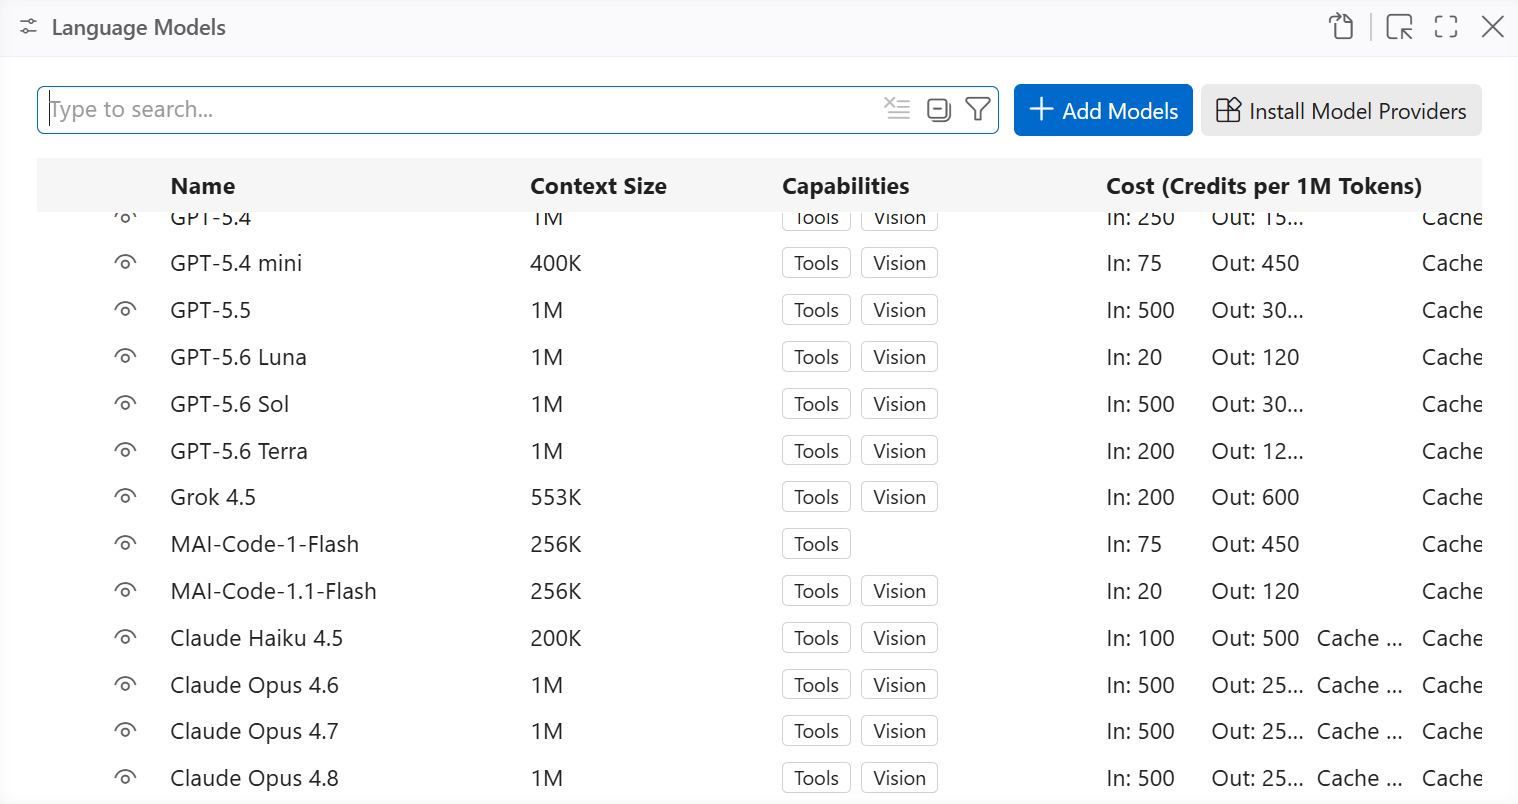Hide the GPT-5.6 Sol model
Viewport: 1518px width, 804px height.
(x=125, y=404)
